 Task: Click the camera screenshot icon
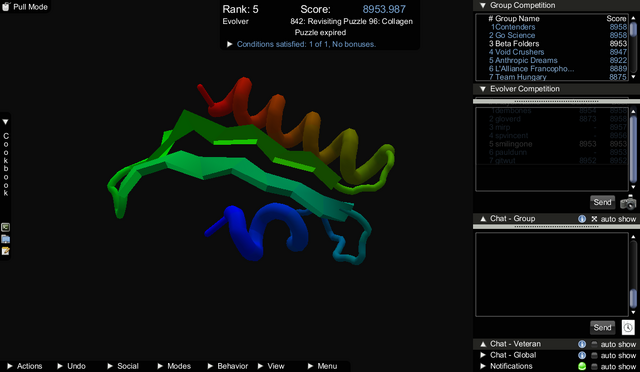tap(628, 202)
